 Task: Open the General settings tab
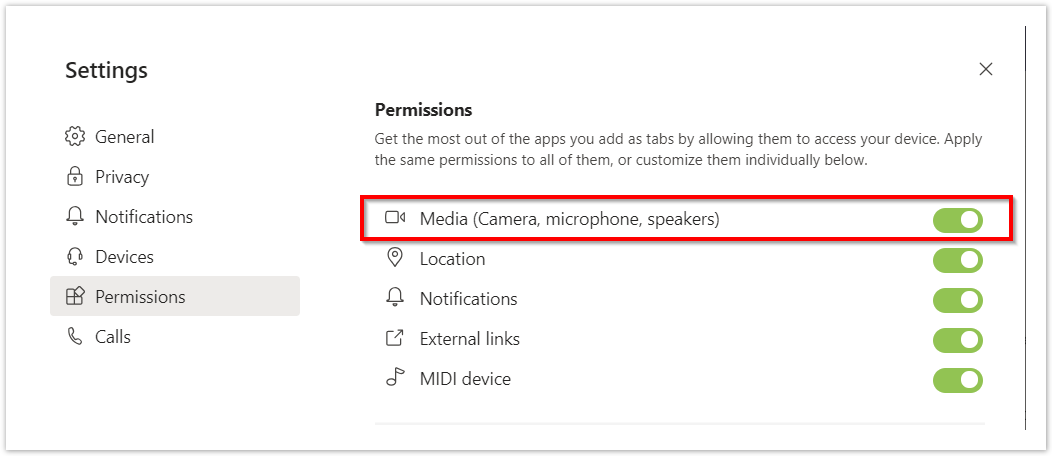coord(124,137)
